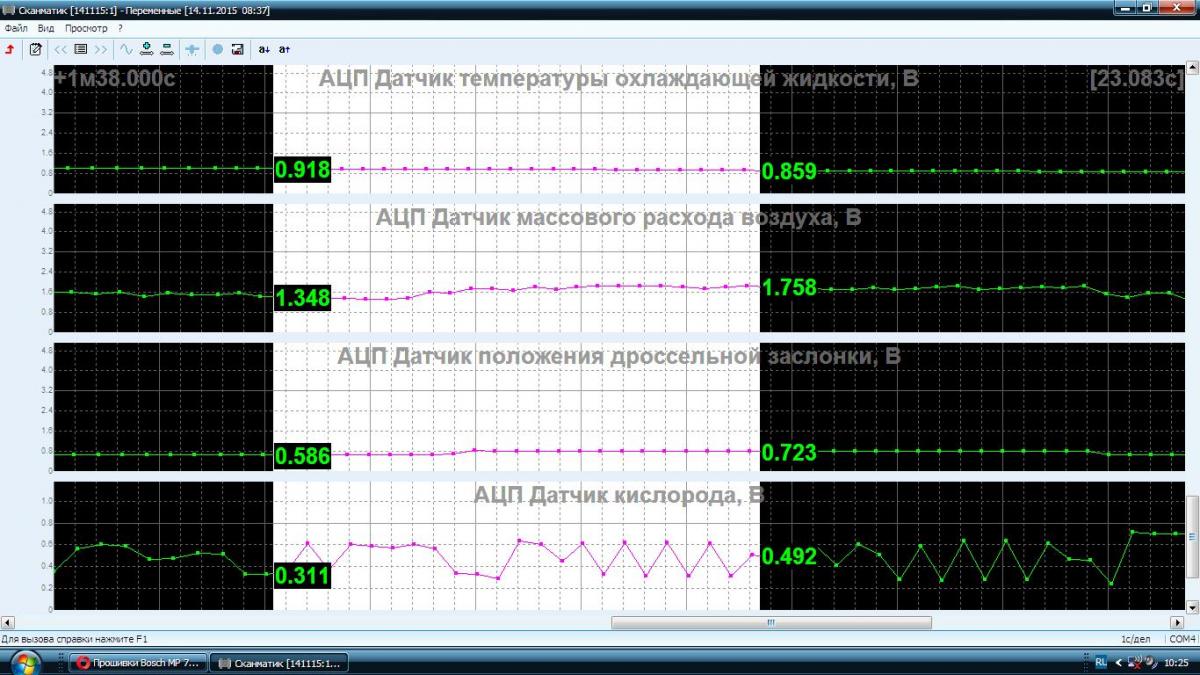The height and width of the screenshot is (675, 1200).
Task: Click the дроссельной заслонки graph title
Action: tap(618, 356)
